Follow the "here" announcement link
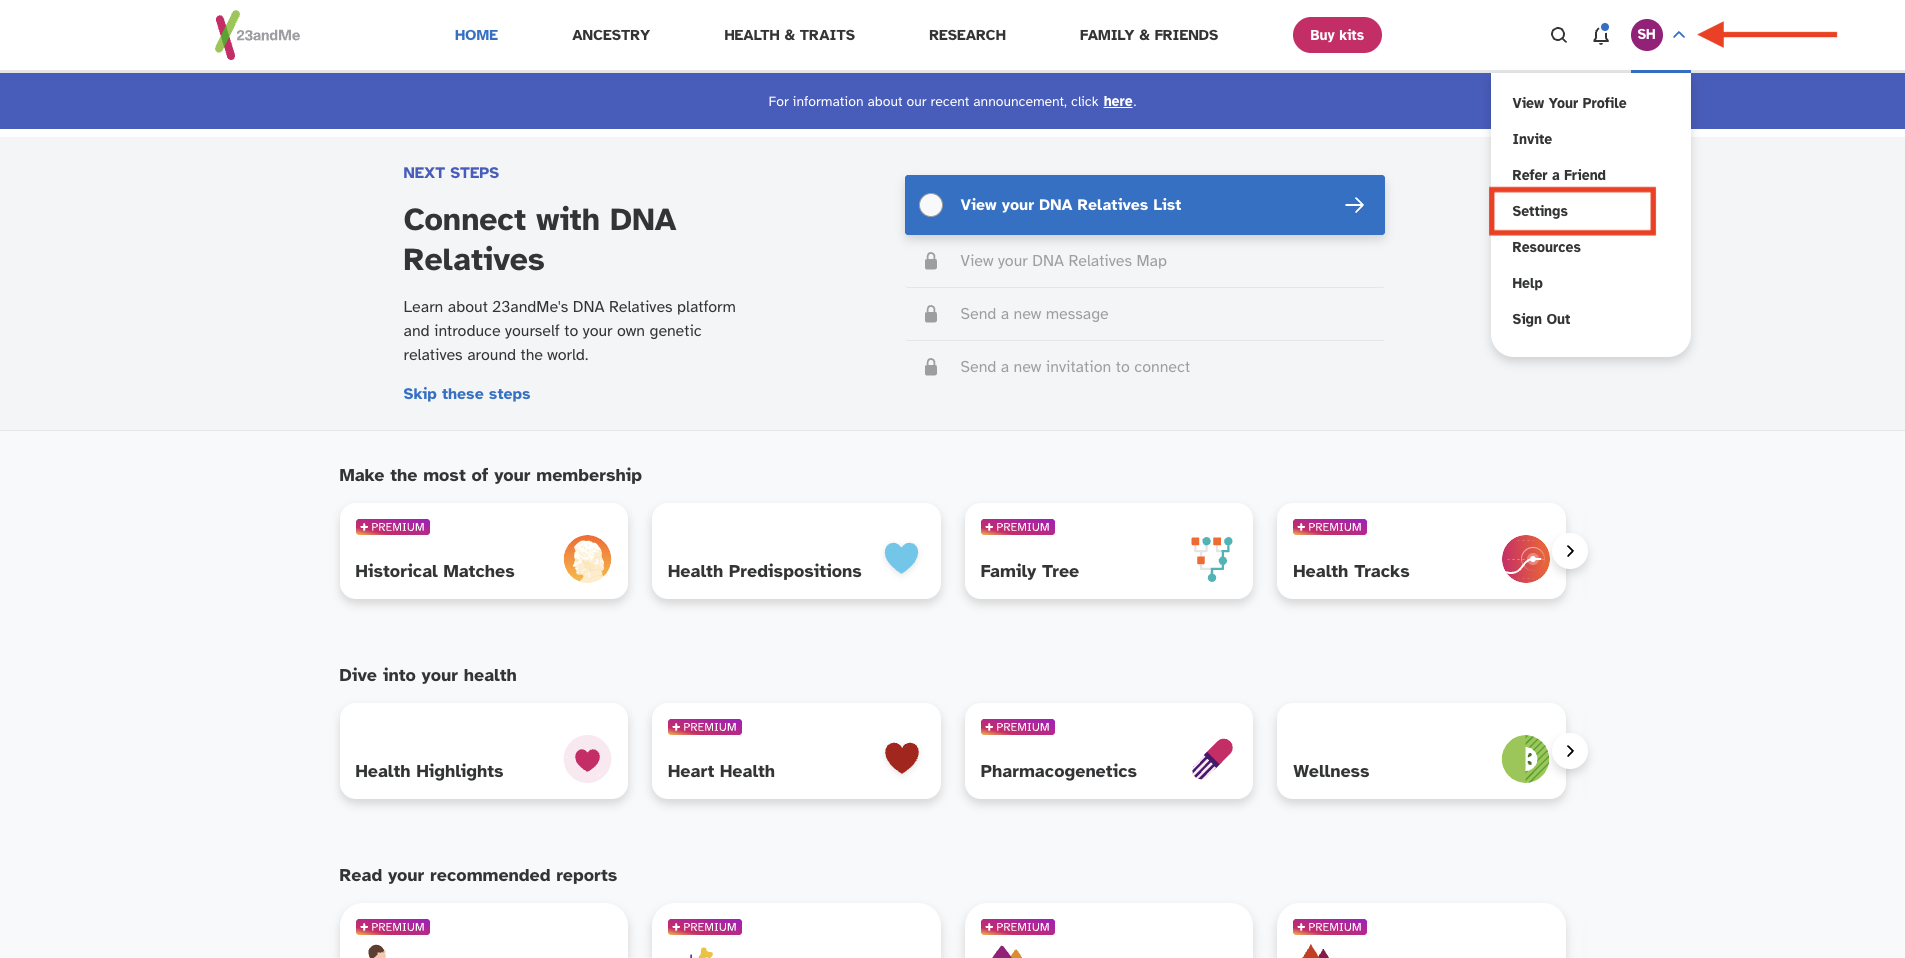This screenshot has width=1905, height=958. pyautogui.click(x=1117, y=101)
